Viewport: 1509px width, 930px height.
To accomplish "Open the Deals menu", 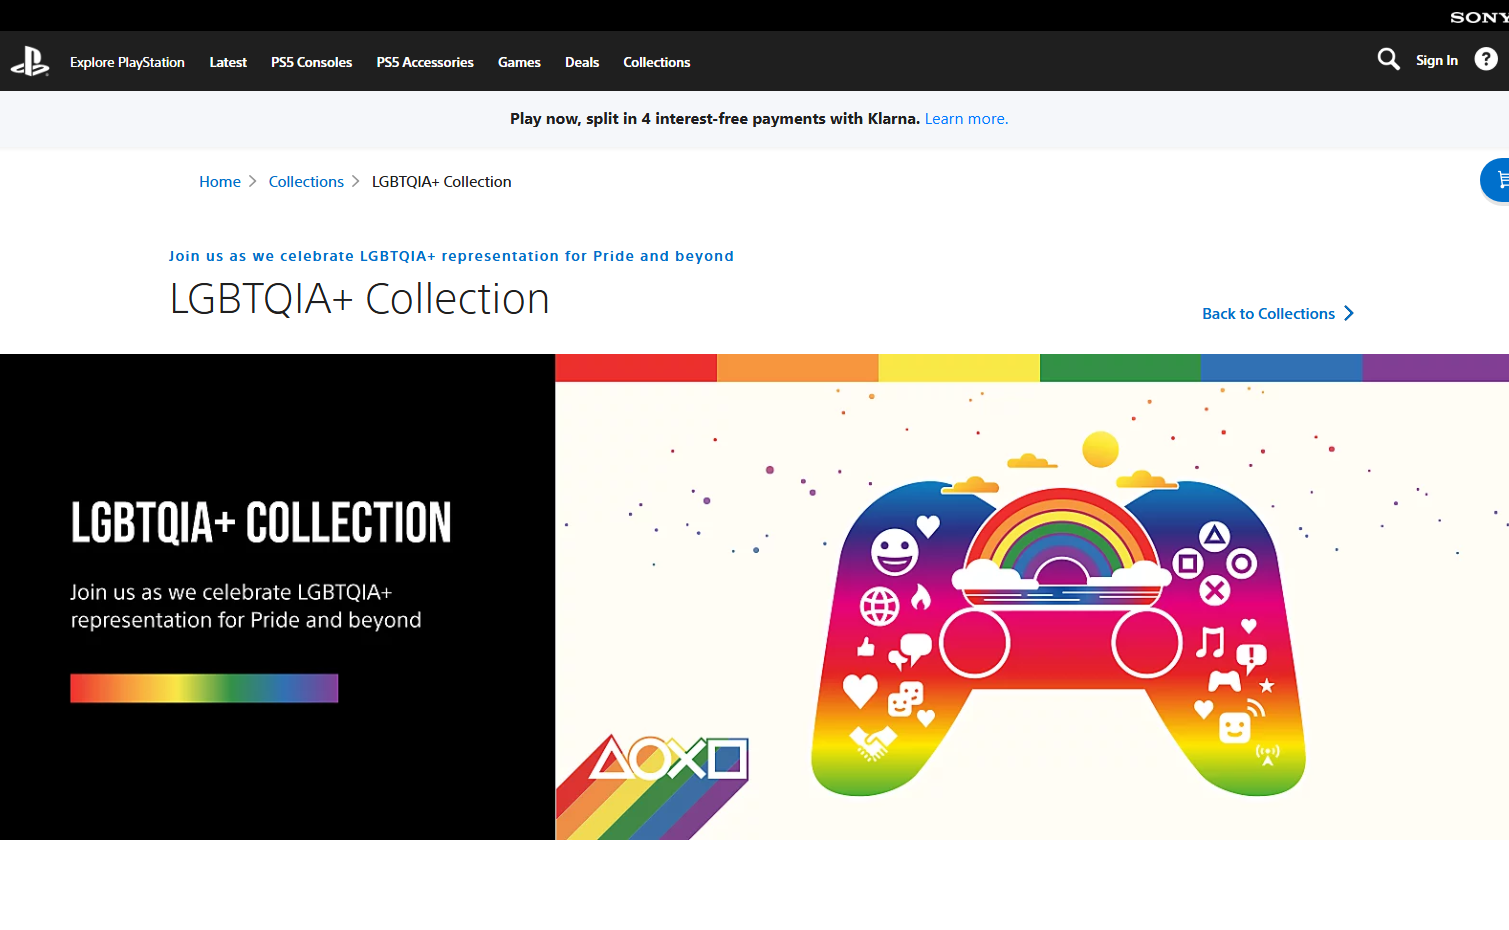I will (582, 62).
